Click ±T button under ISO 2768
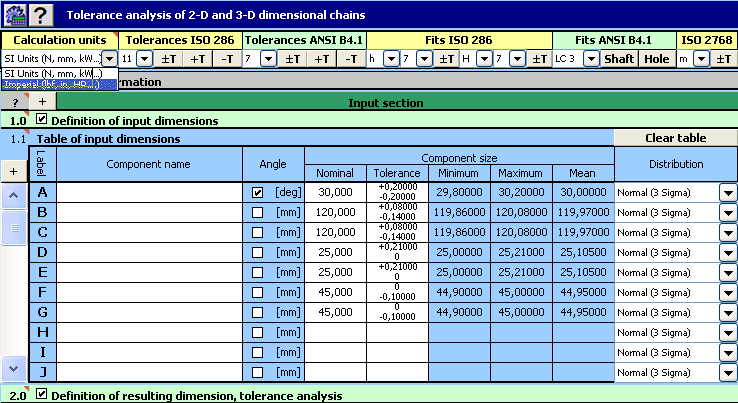Image resolution: width=738 pixels, height=403 pixels. click(723, 59)
